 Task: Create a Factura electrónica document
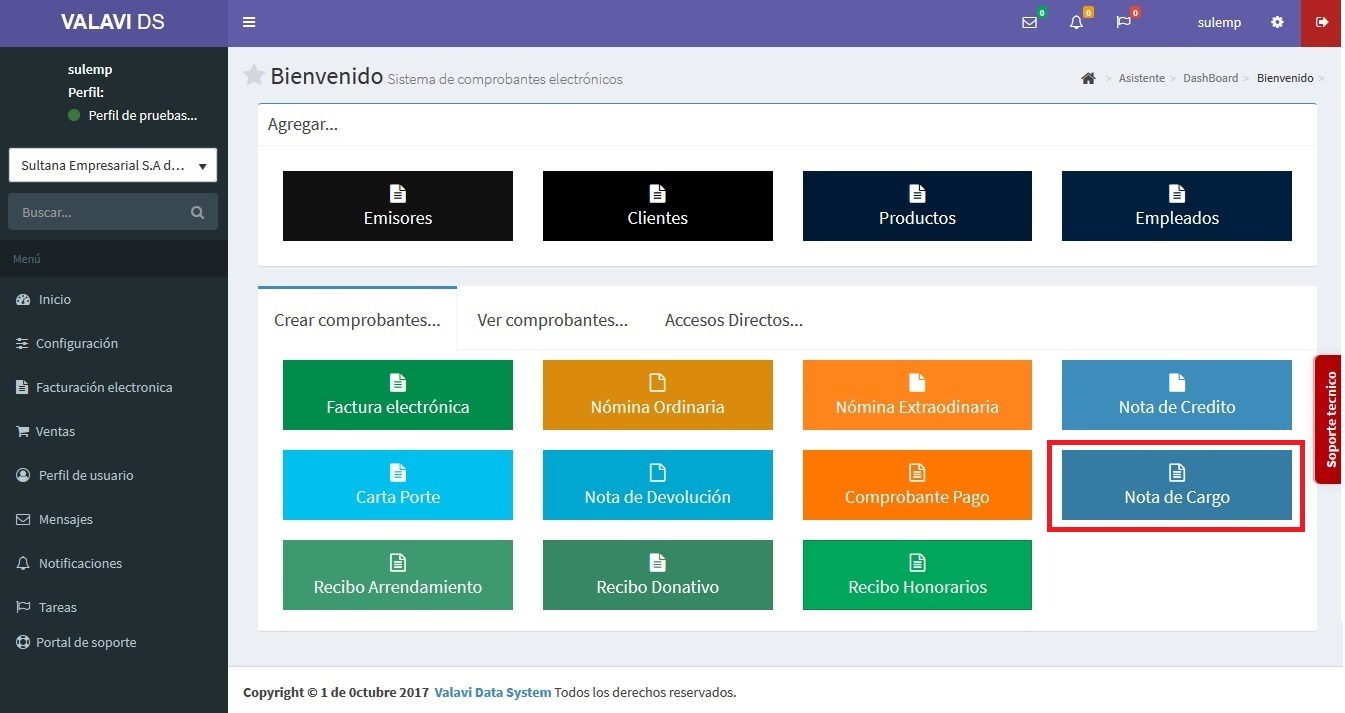click(x=397, y=395)
